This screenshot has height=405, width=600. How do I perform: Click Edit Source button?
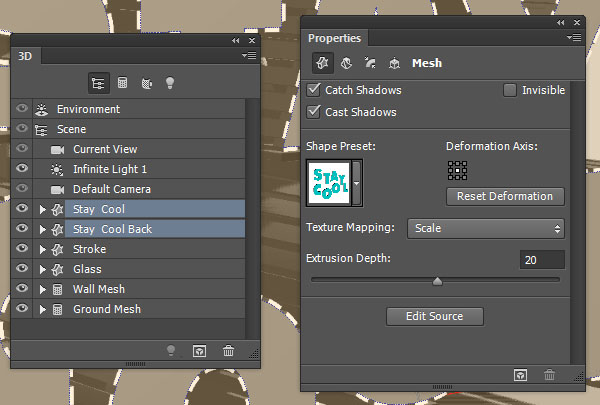pos(435,316)
